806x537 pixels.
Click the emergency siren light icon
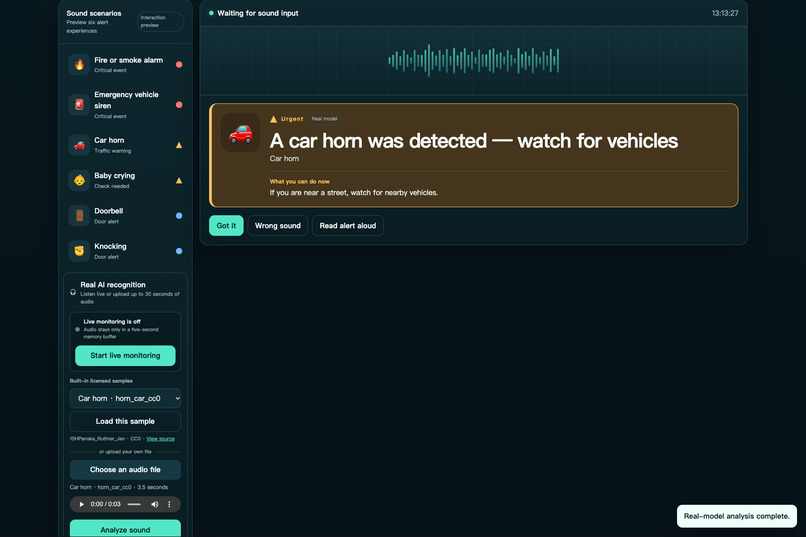pos(79,105)
